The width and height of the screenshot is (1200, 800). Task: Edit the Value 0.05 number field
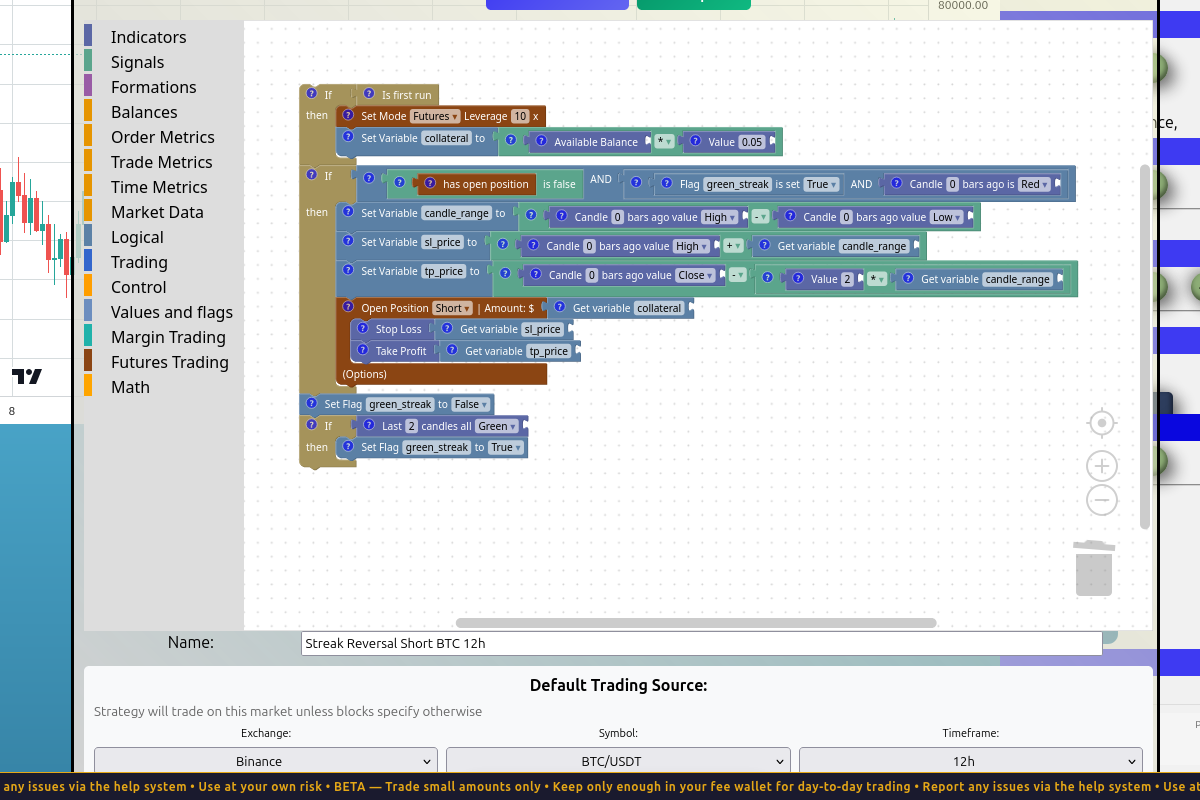[x=751, y=142]
